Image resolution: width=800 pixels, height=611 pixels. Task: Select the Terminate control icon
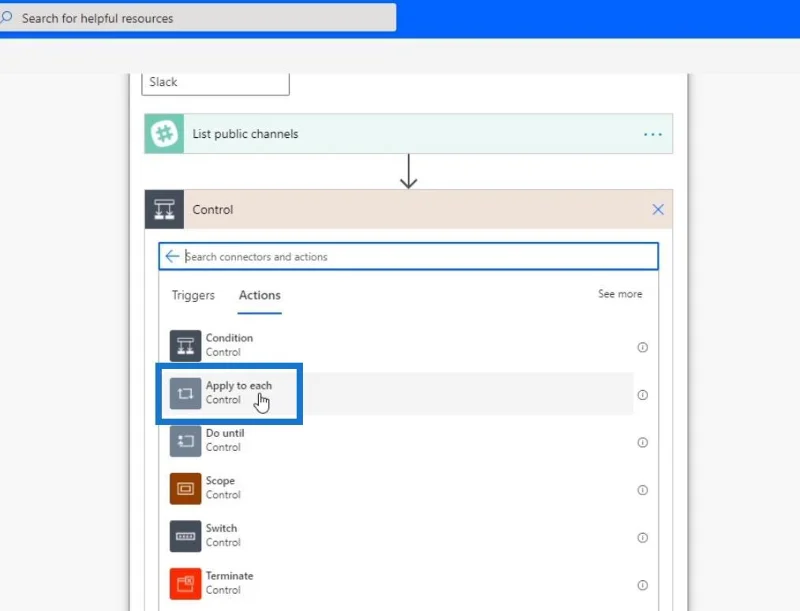[x=185, y=583]
